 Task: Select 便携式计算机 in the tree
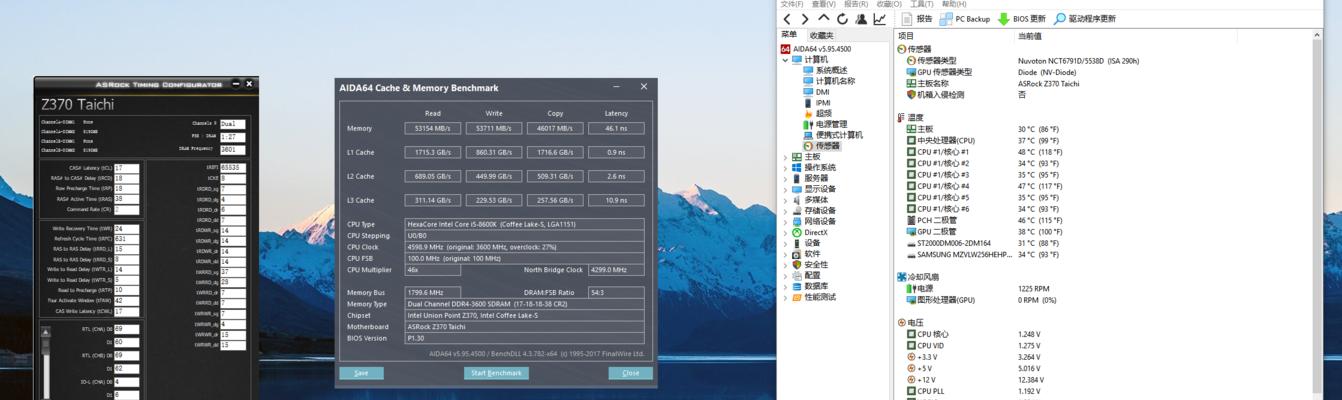(832, 135)
